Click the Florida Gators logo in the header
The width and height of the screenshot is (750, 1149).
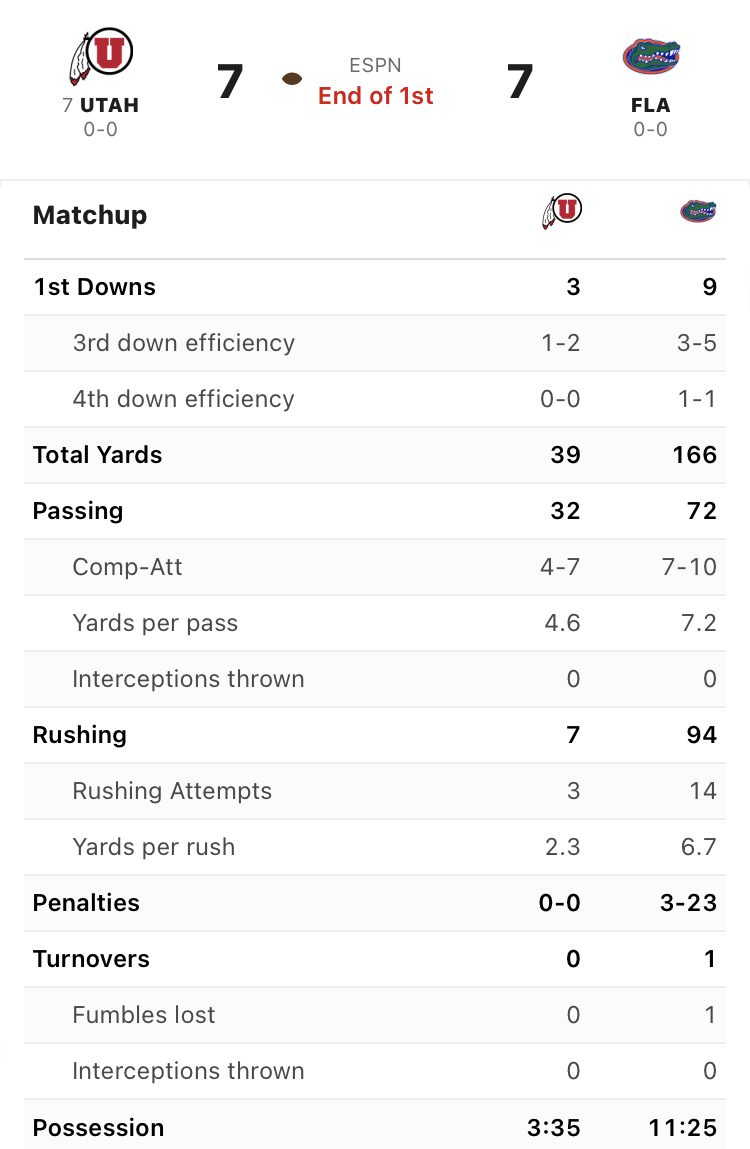point(651,56)
